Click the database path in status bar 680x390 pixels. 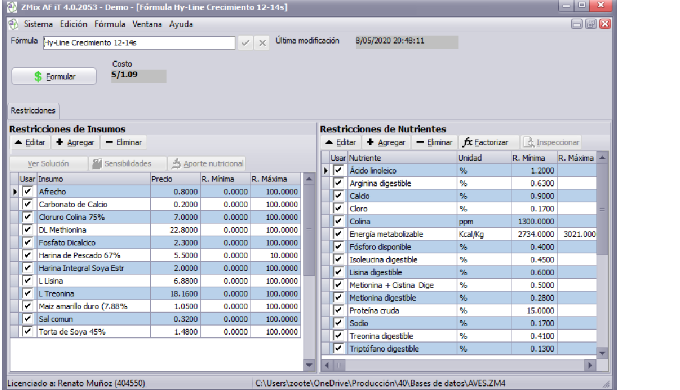[380, 383]
